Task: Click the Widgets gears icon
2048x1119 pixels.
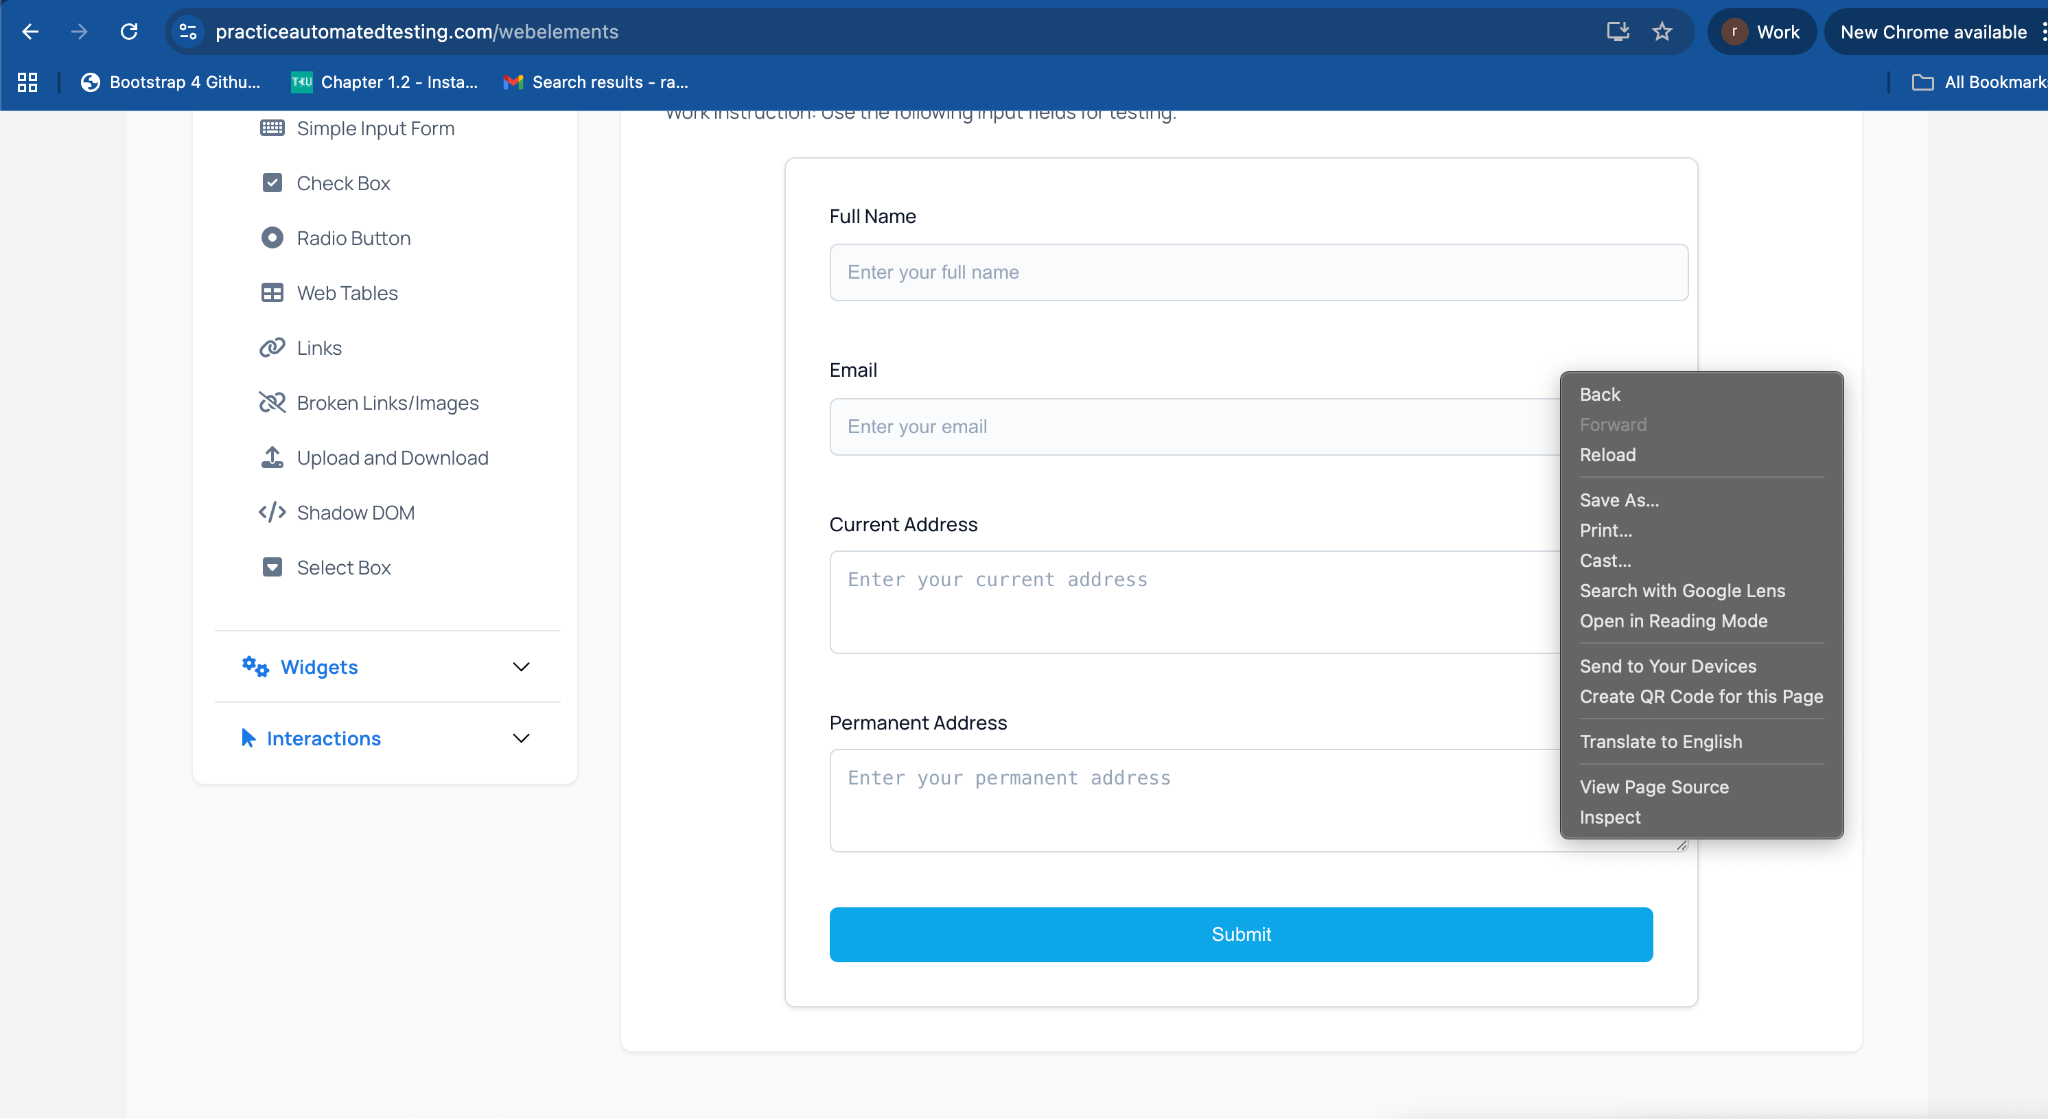Action: tap(255, 667)
